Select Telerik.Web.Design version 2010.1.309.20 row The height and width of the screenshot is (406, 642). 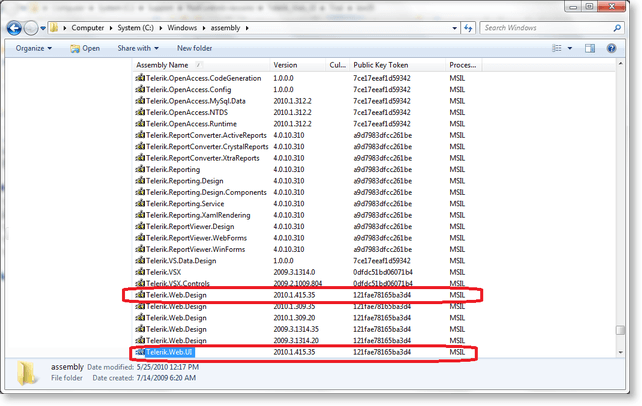(x=302, y=318)
